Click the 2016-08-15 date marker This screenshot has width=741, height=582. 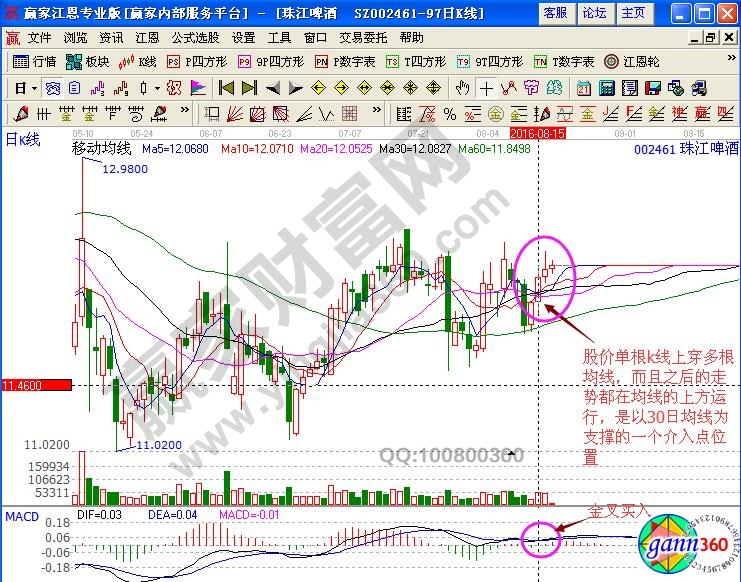point(538,134)
